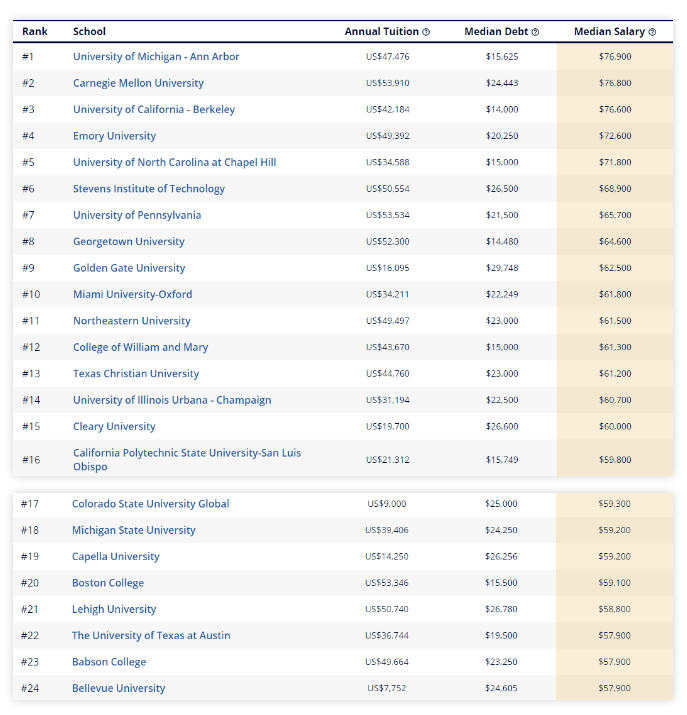The image size is (687, 715).
Task: Click tuition value US$7,752
Action: 387,689
